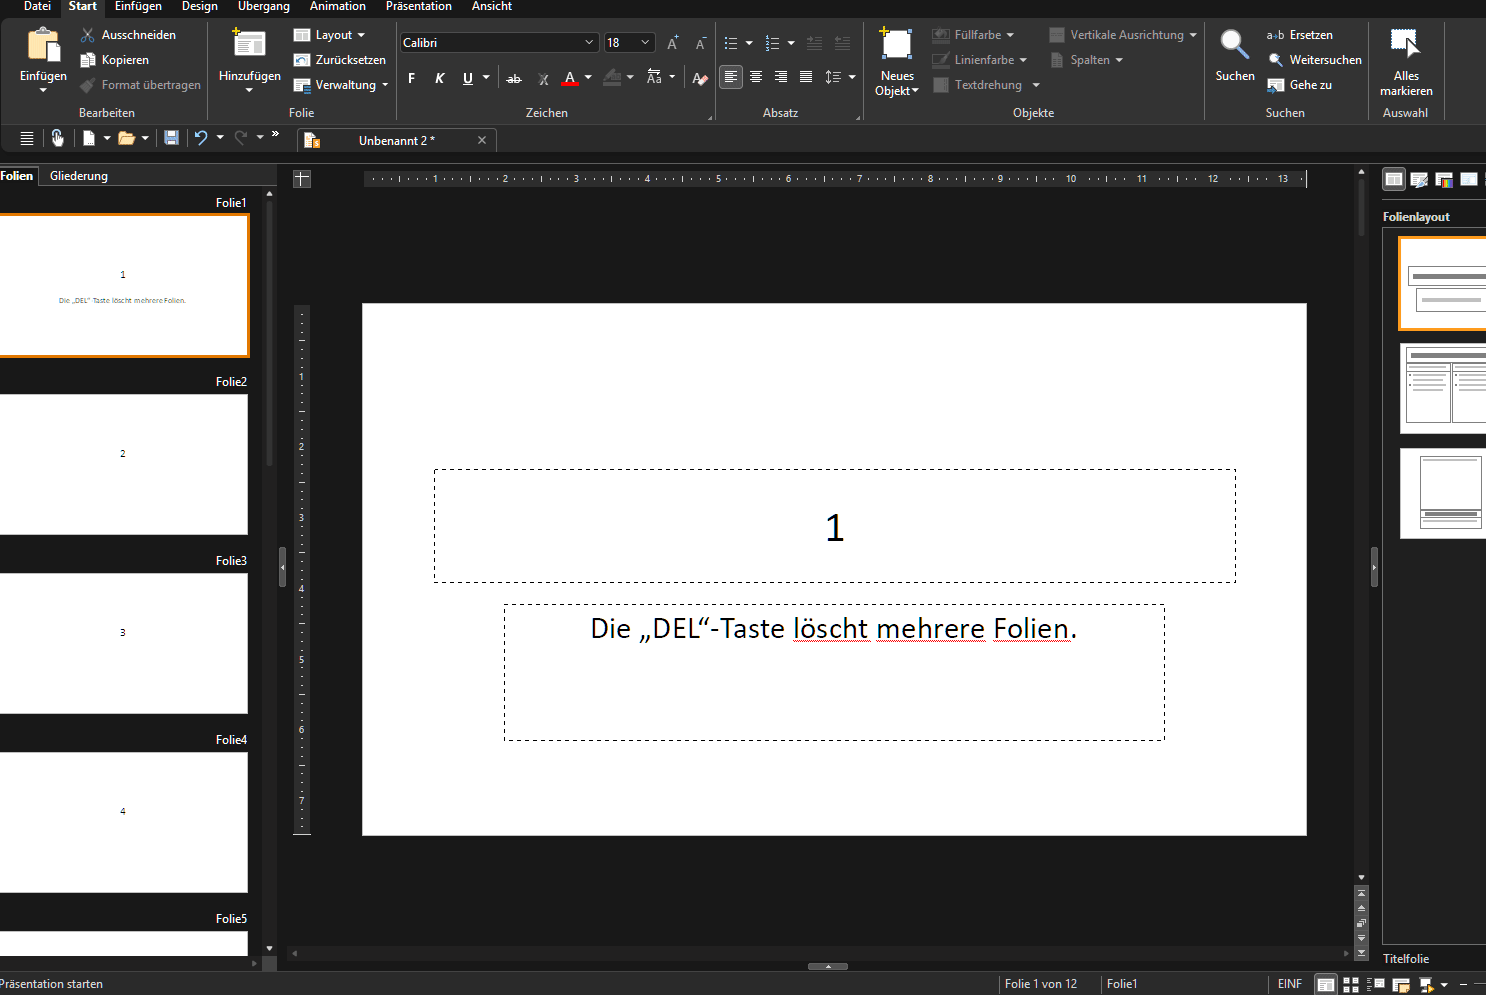Decrease font size with A- icon

coord(701,43)
